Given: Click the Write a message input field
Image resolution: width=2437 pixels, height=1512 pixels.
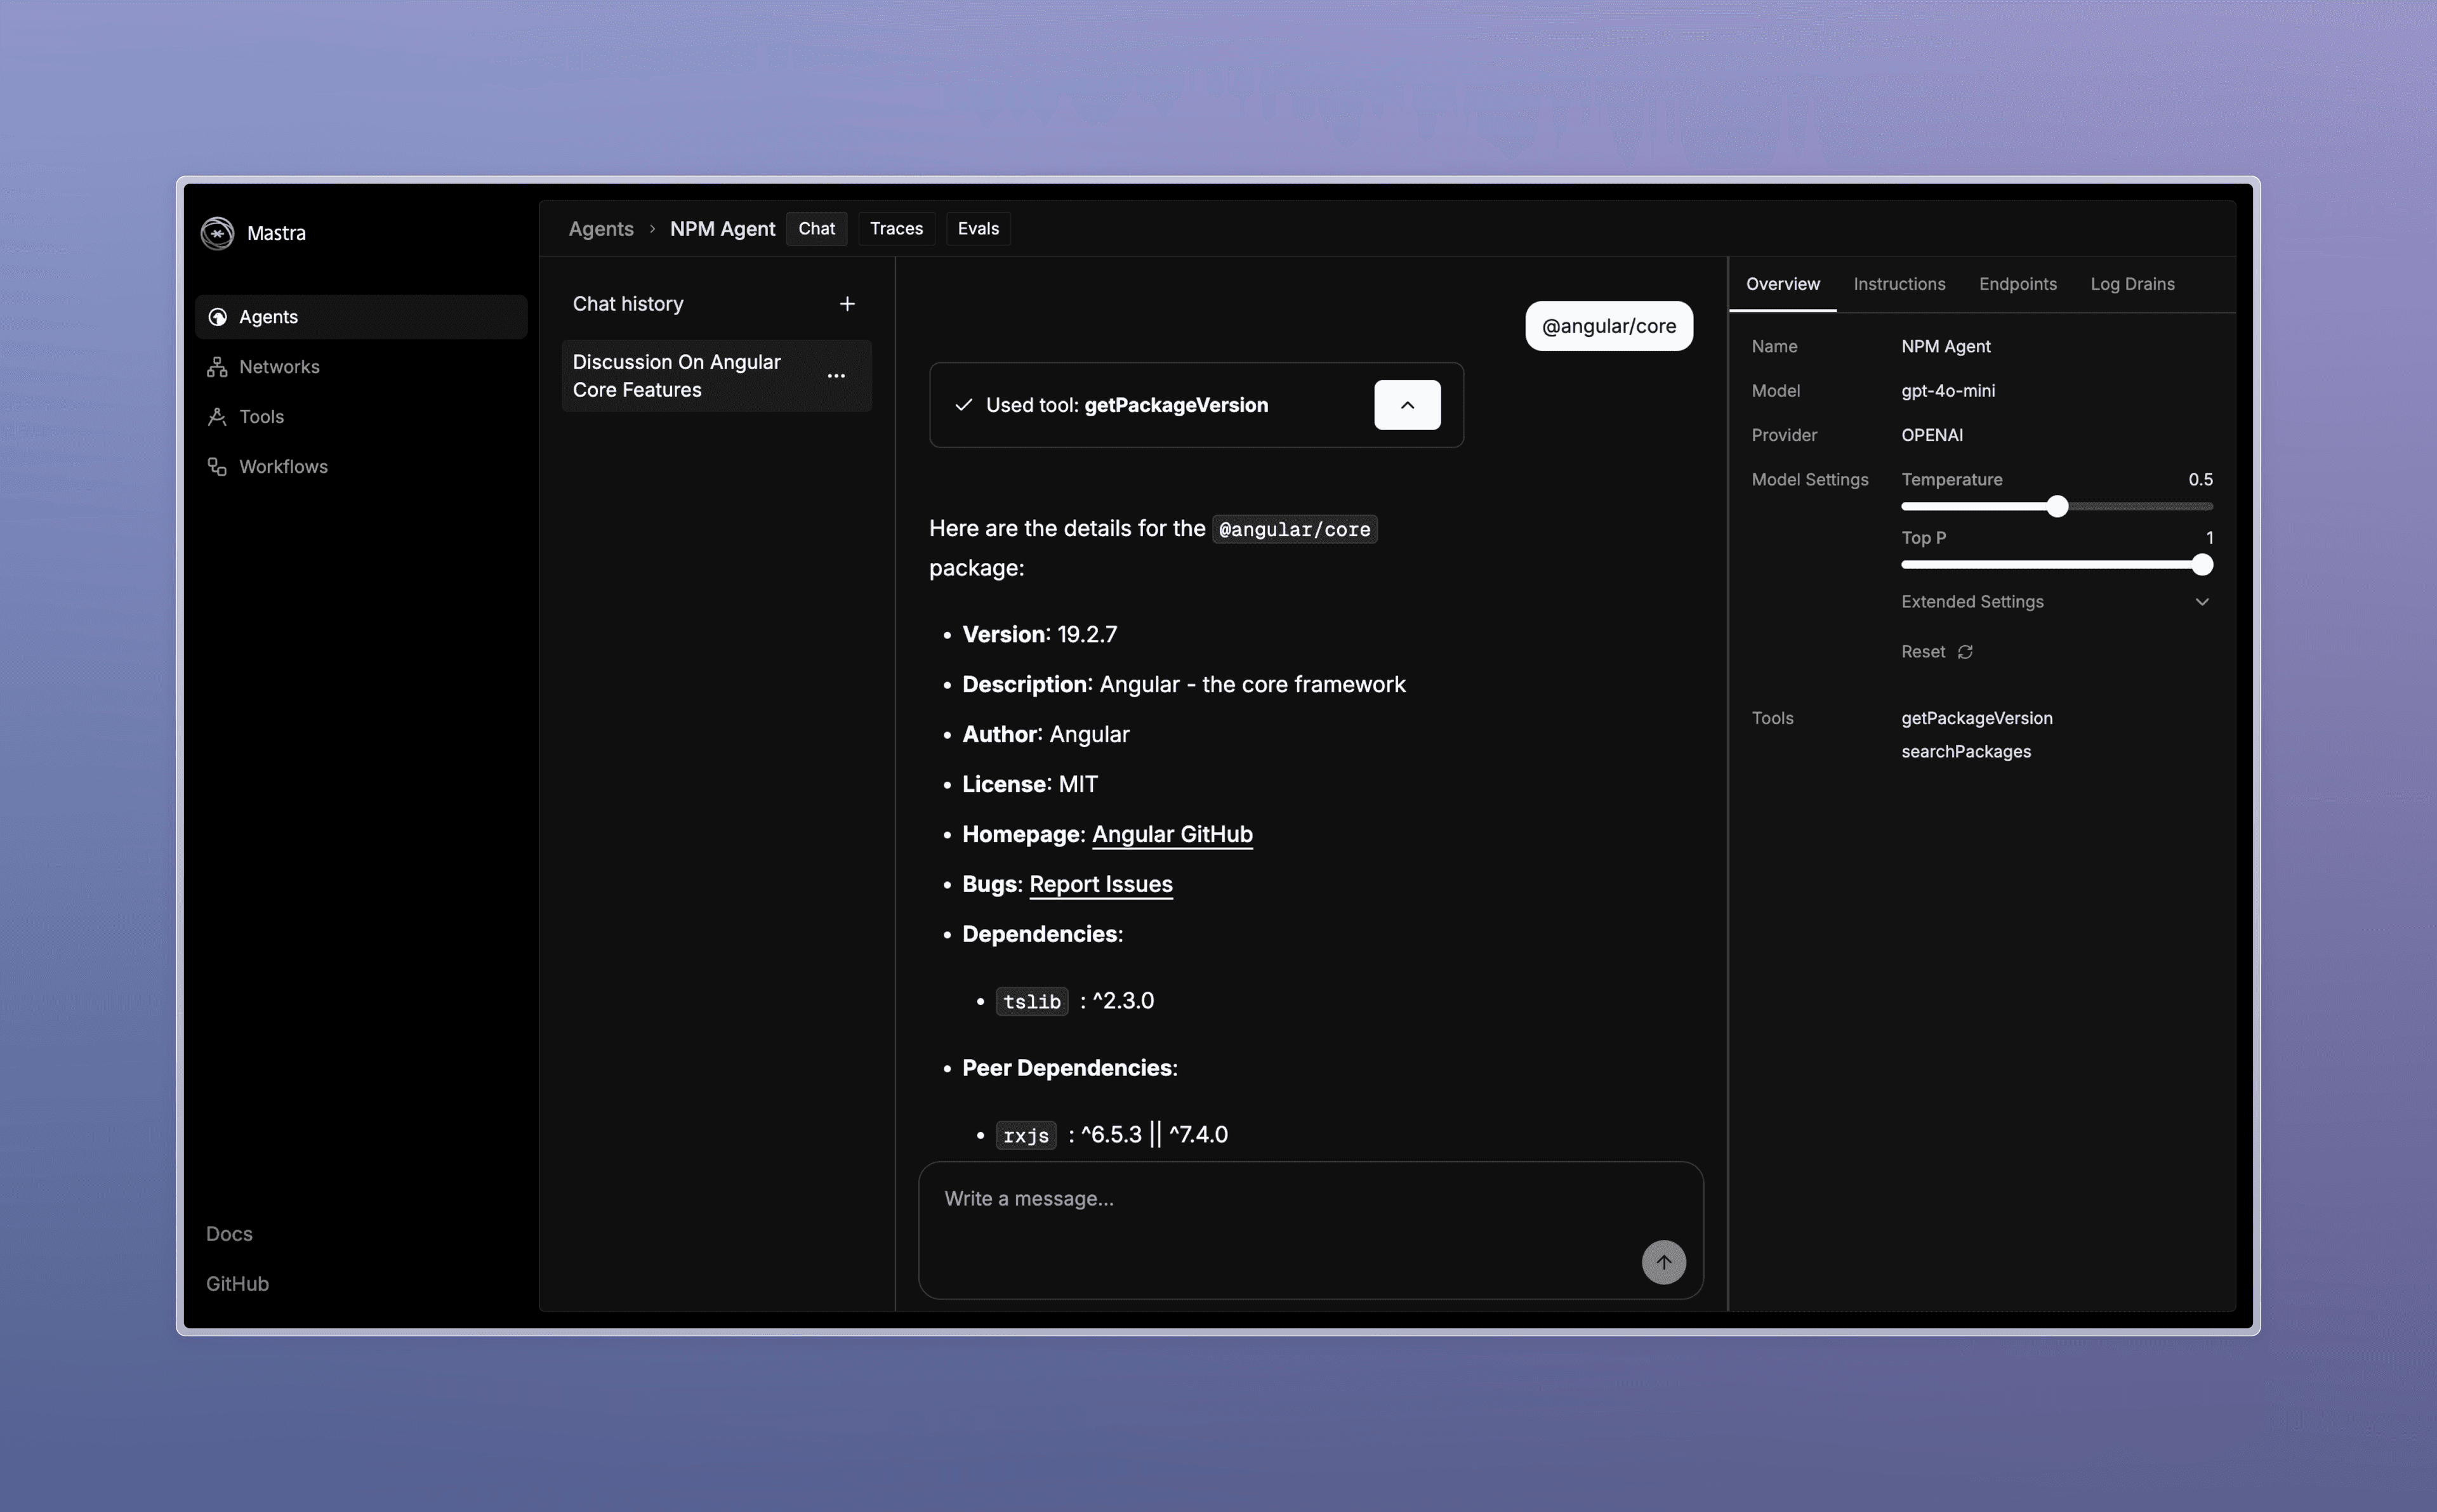Looking at the screenshot, I should (1280, 1199).
